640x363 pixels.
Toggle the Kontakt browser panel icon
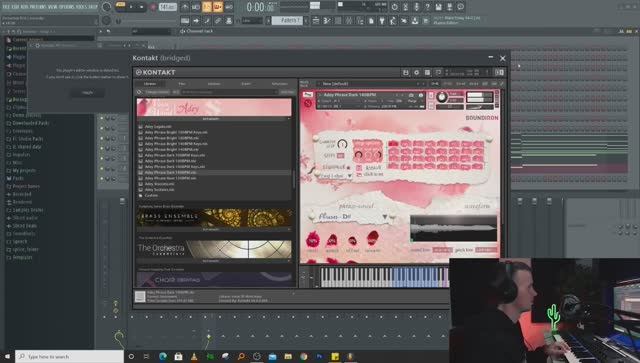coord(427,72)
